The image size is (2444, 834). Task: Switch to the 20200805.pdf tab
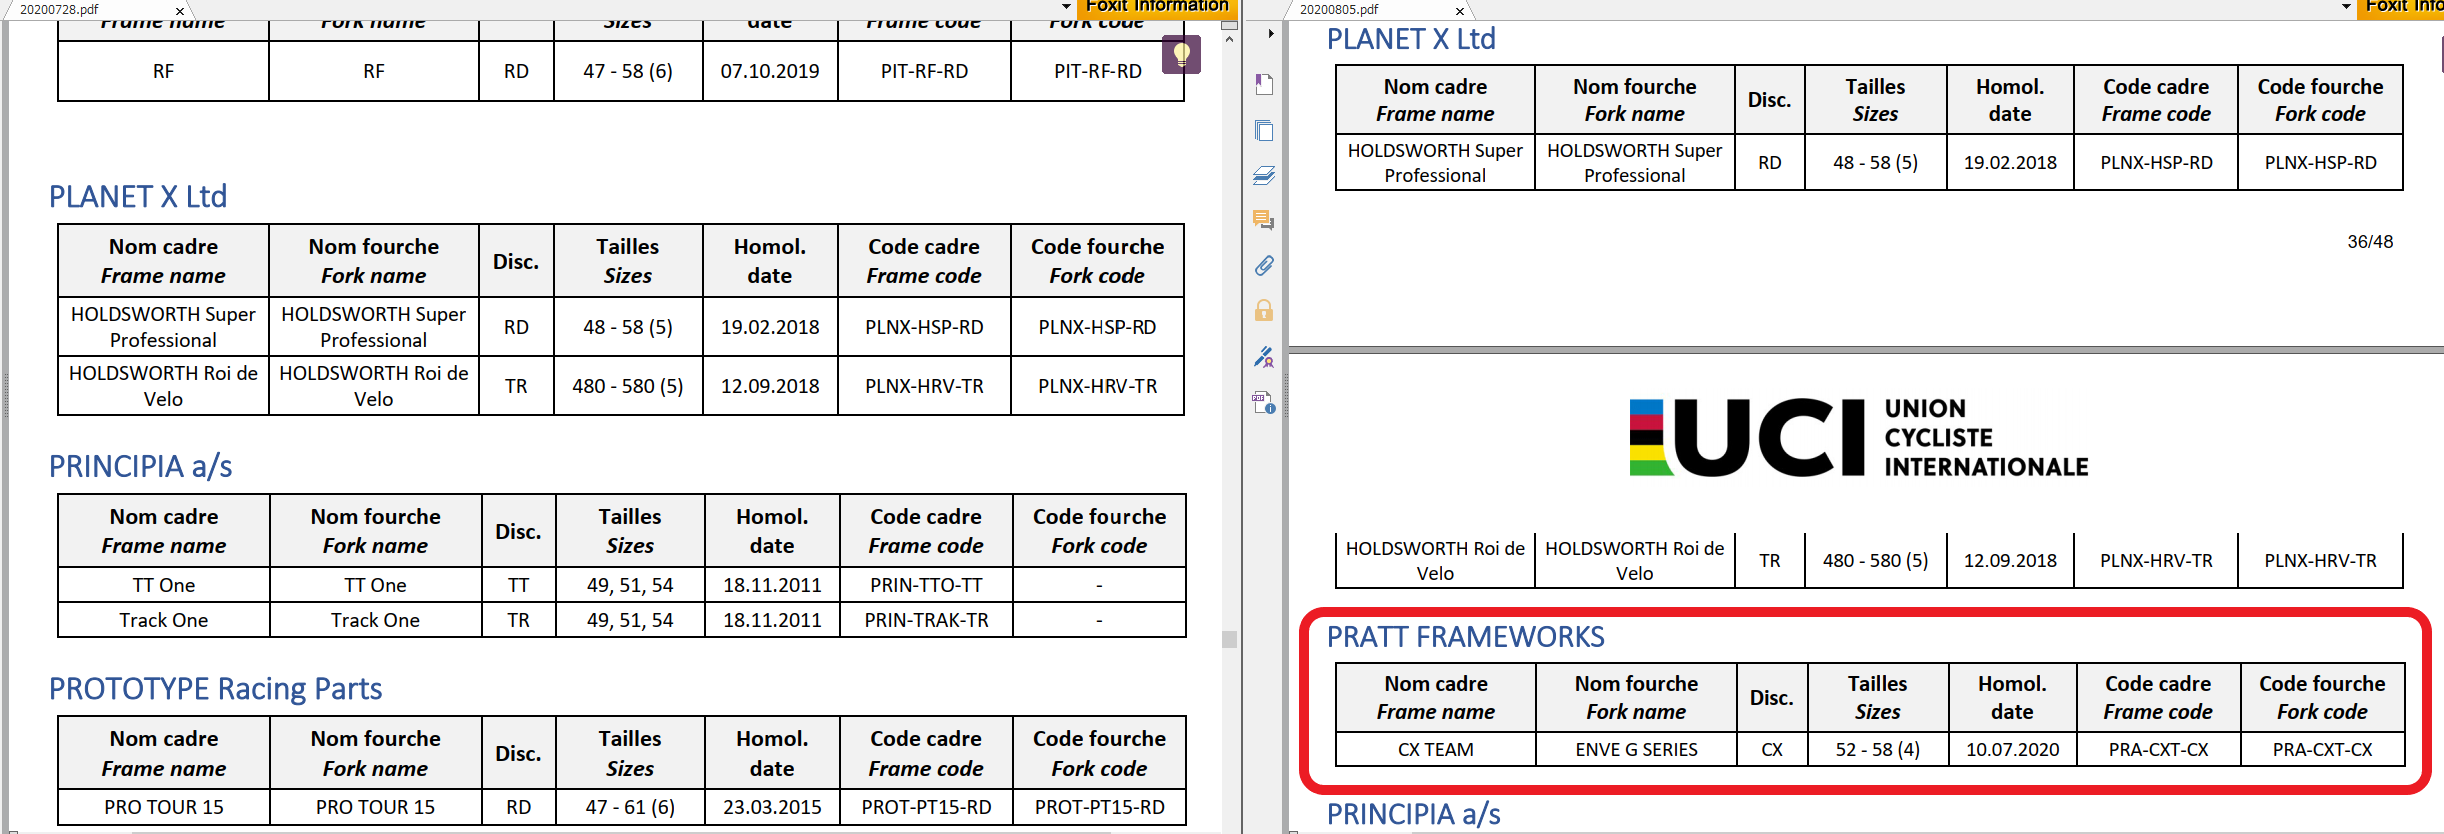coord(1340,9)
